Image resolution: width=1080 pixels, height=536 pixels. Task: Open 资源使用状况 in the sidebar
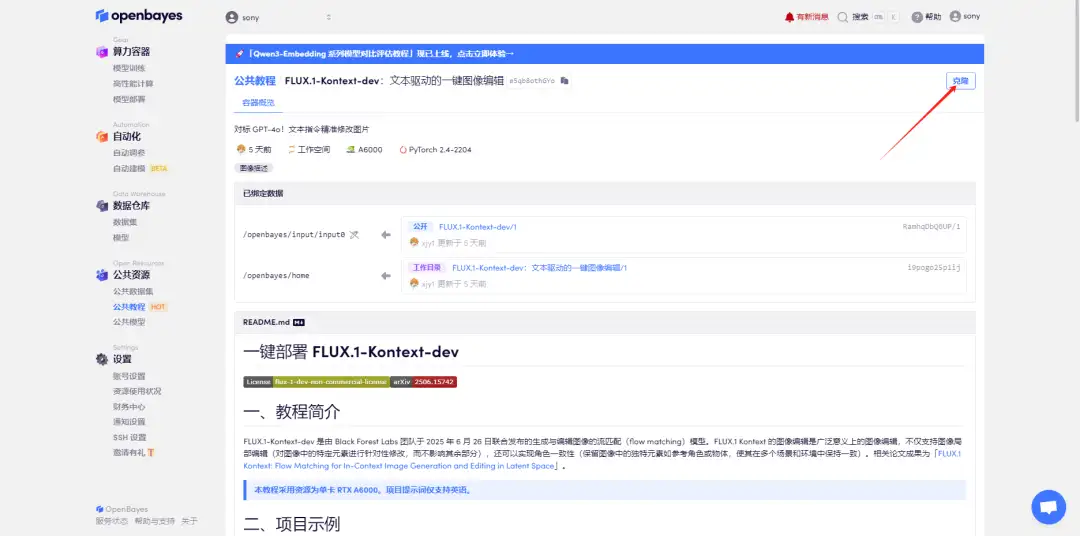[137, 391]
